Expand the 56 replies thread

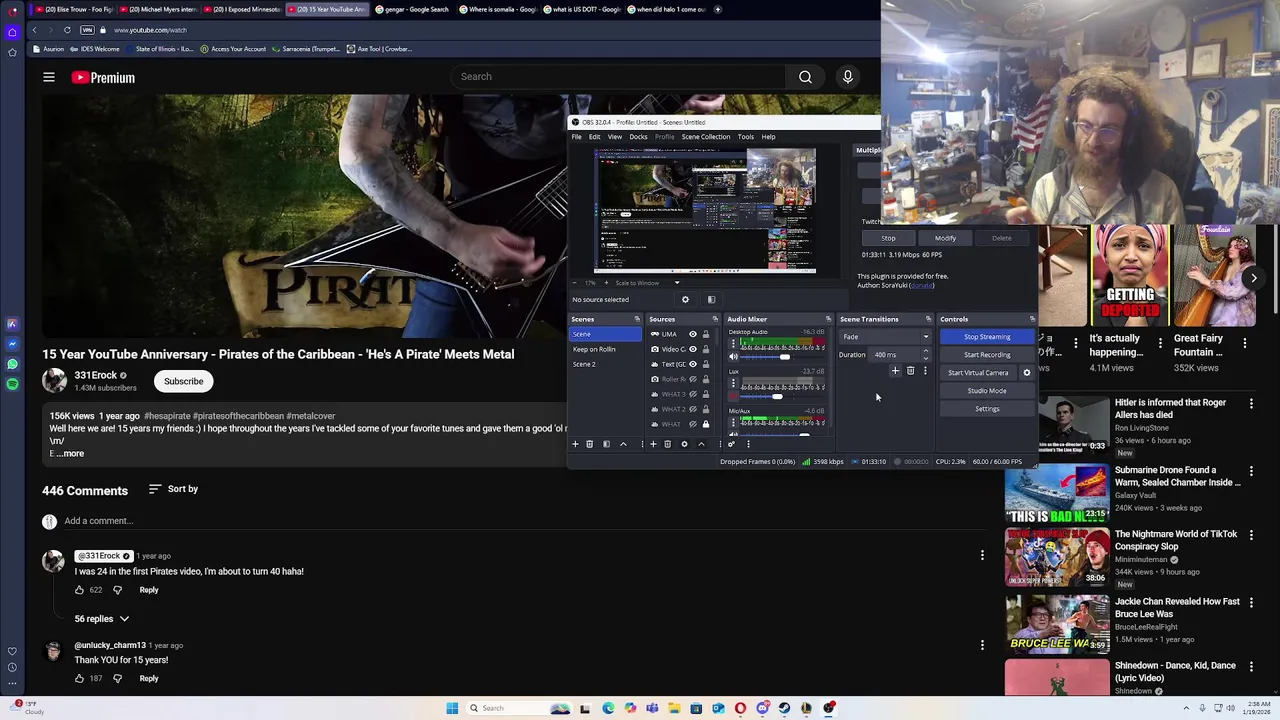click(101, 619)
